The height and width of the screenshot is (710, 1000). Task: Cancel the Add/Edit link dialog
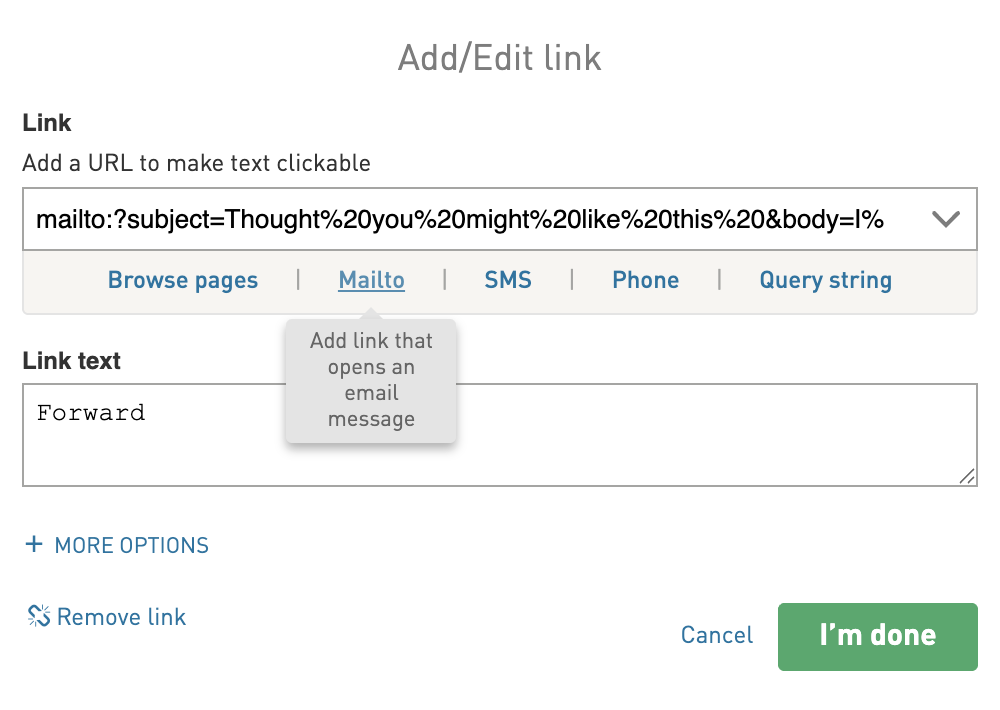coord(717,635)
